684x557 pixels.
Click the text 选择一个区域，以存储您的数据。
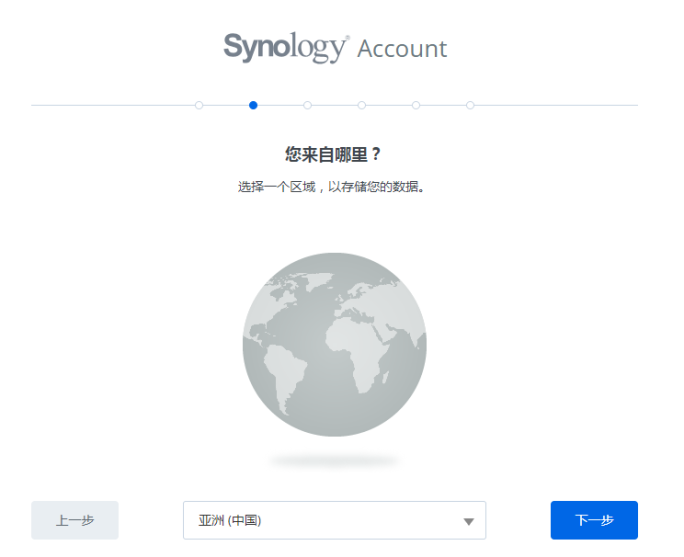(332, 187)
